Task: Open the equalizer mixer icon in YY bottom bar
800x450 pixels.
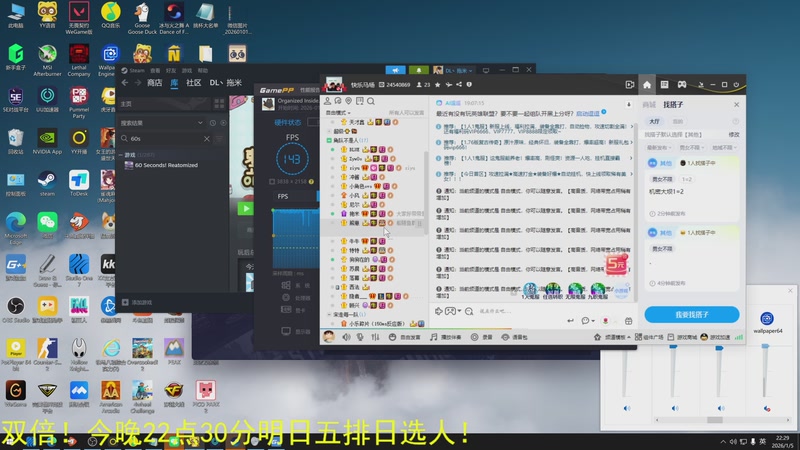Action: pyautogui.click(x=376, y=337)
